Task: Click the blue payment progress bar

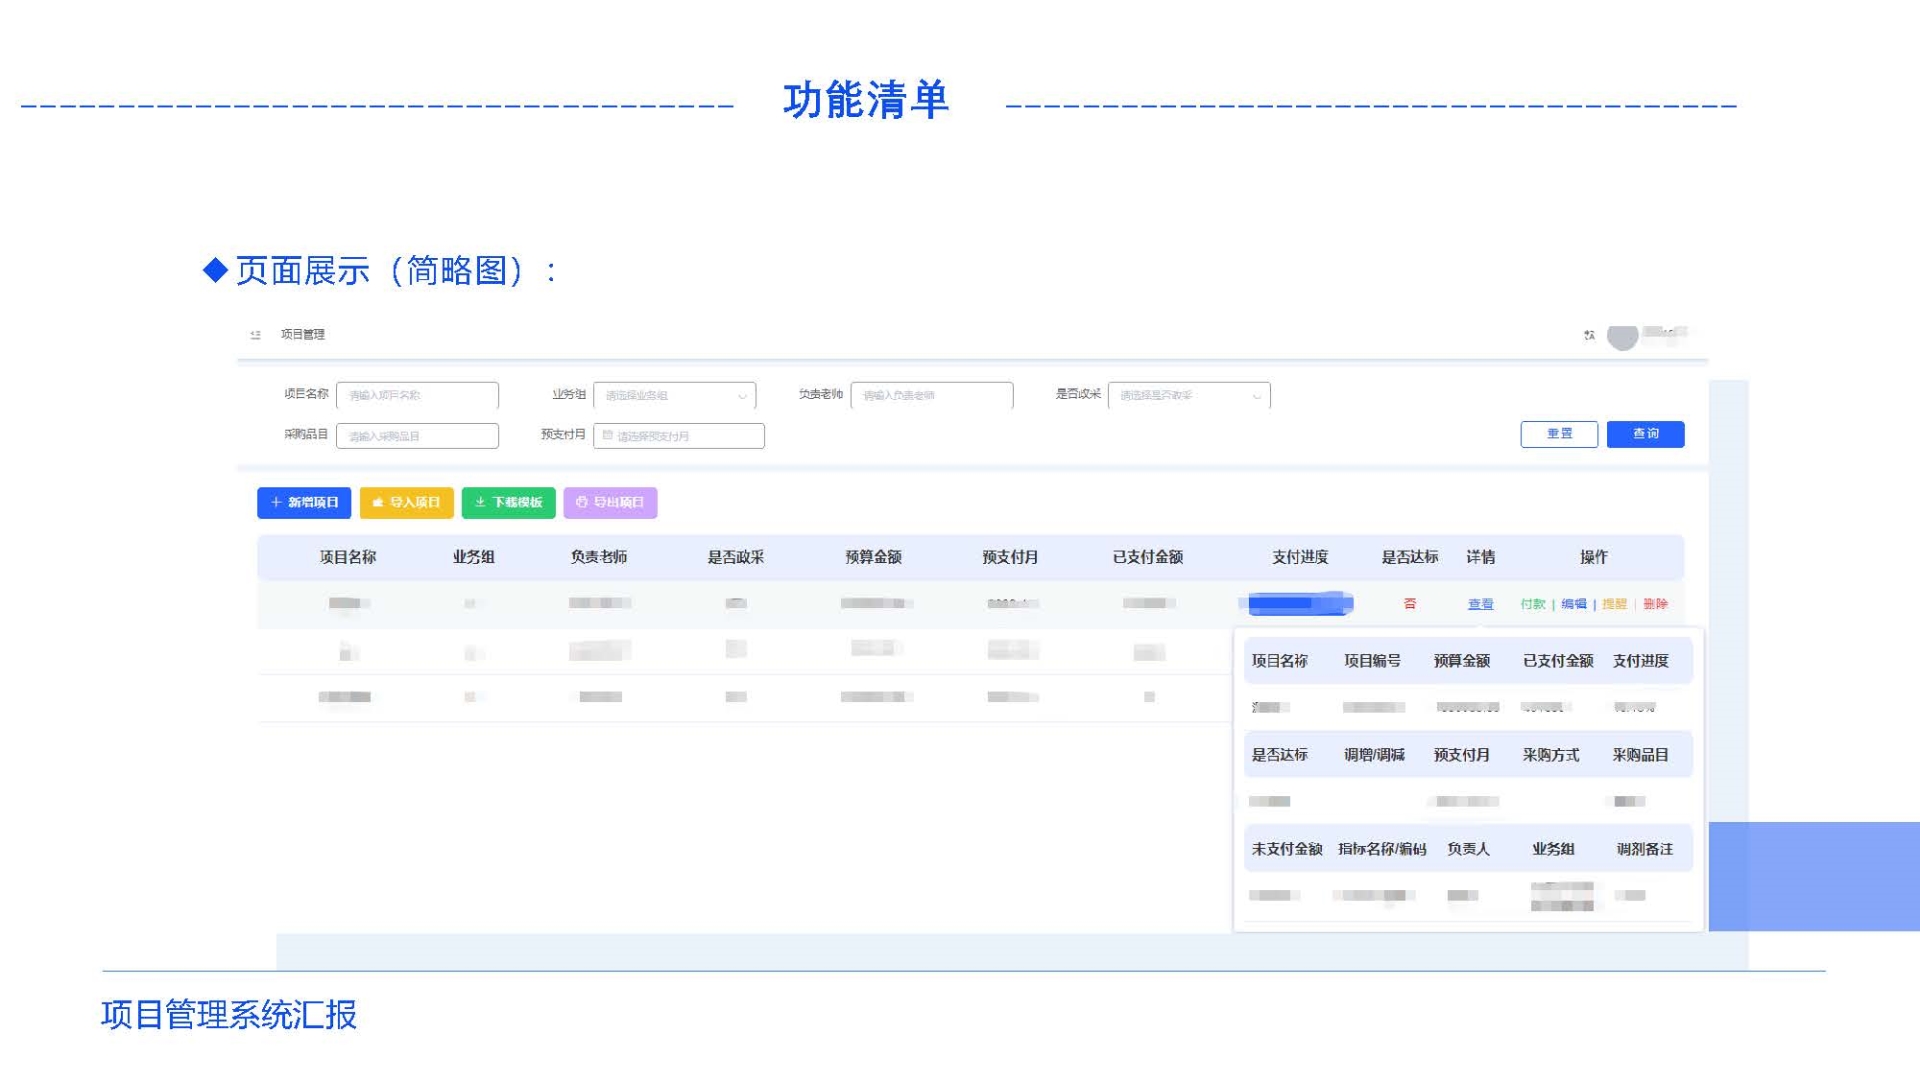Action: point(1299,603)
